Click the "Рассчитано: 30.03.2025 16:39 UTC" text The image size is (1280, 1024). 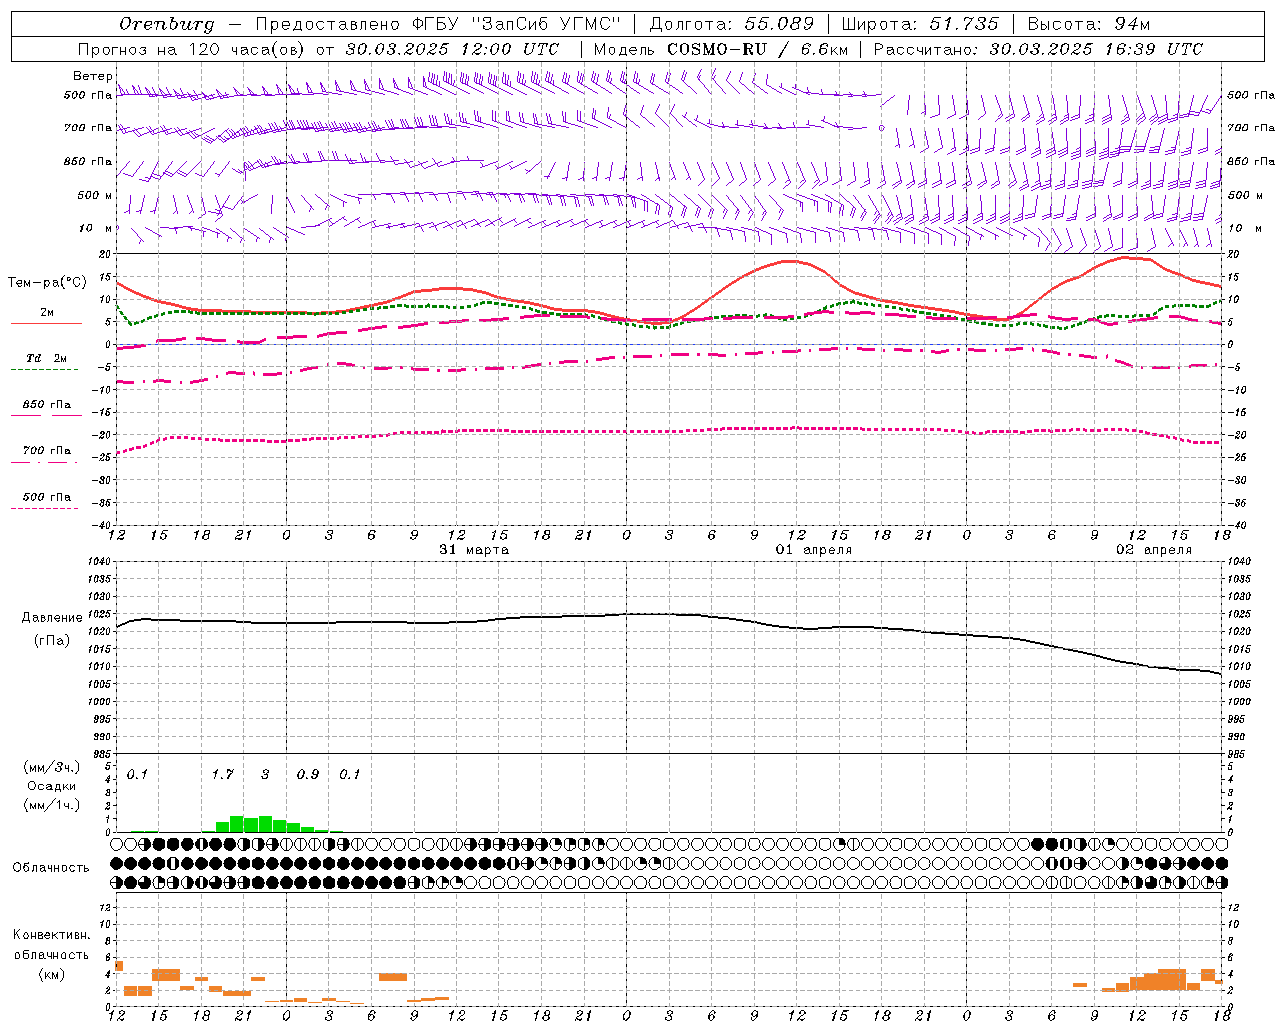(1038, 49)
